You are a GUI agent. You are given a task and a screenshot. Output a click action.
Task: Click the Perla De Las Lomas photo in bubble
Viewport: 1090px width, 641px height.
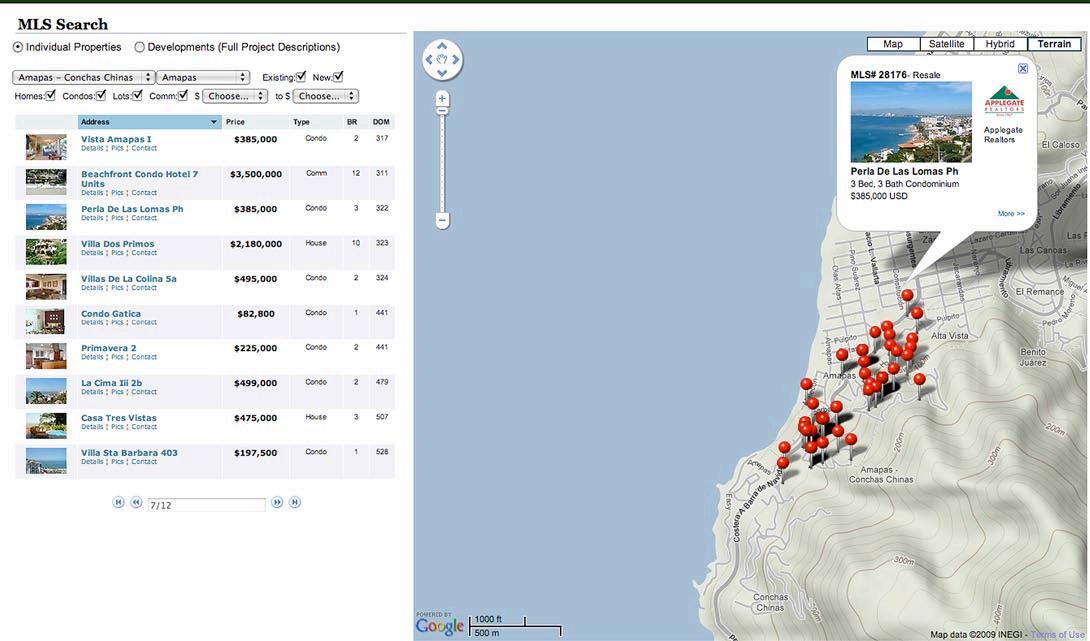911,122
